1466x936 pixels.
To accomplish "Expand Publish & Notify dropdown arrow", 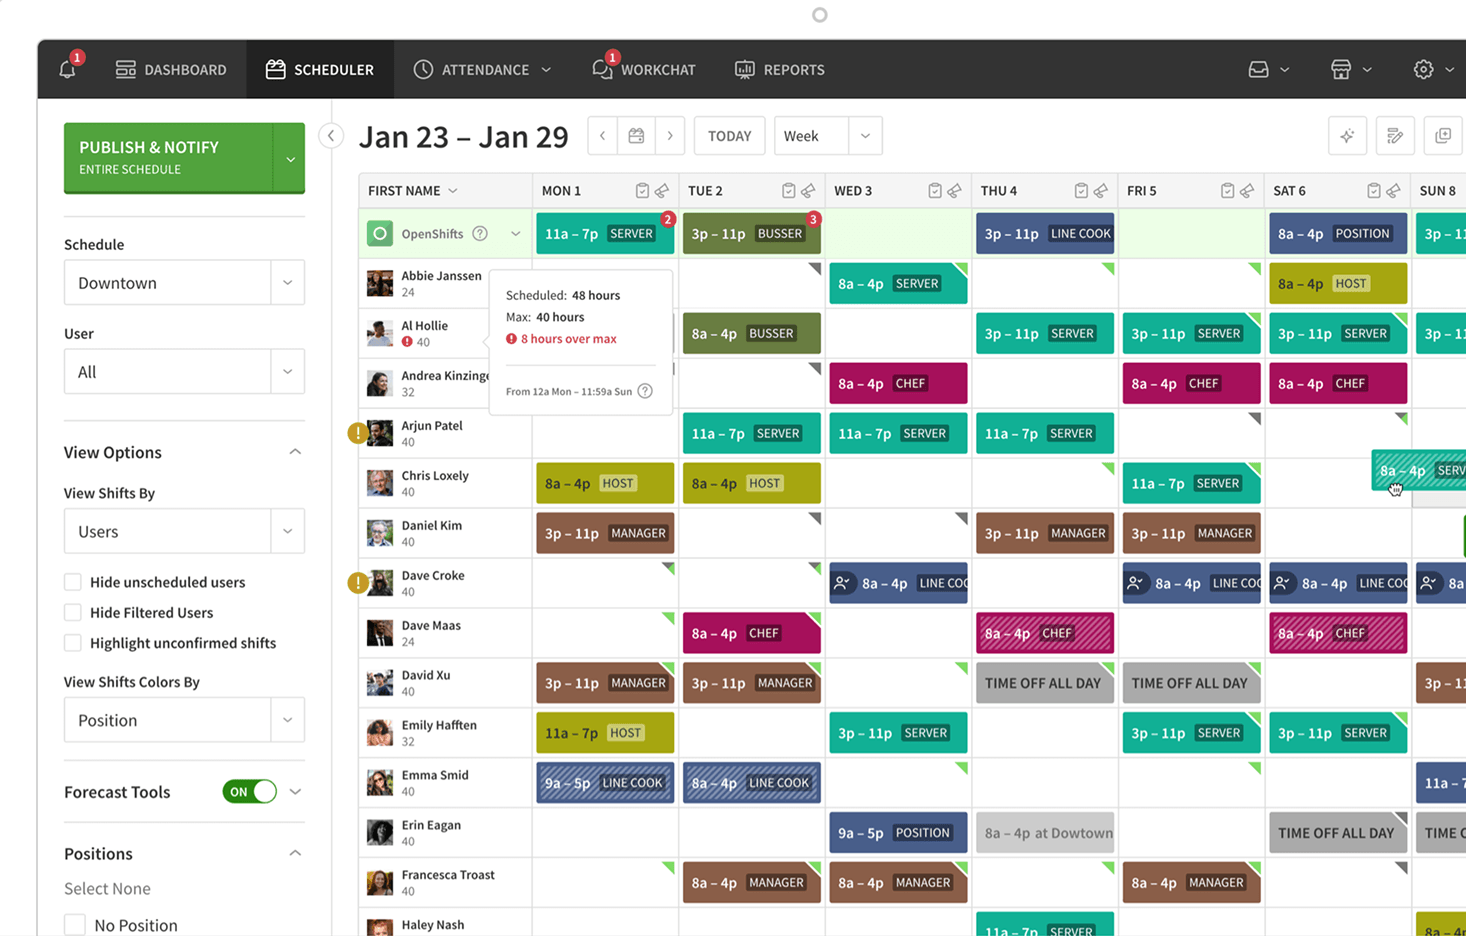I will point(290,158).
